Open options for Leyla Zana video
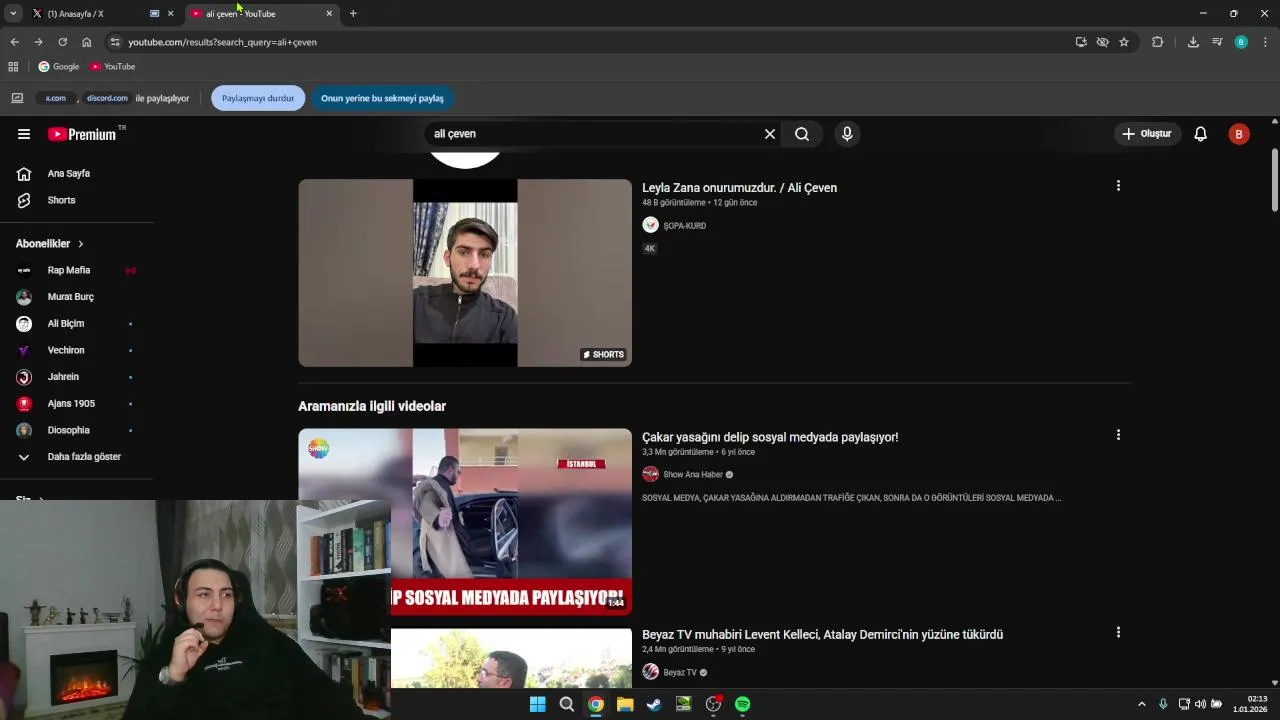The height and width of the screenshot is (720, 1280). [x=1118, y=186]
